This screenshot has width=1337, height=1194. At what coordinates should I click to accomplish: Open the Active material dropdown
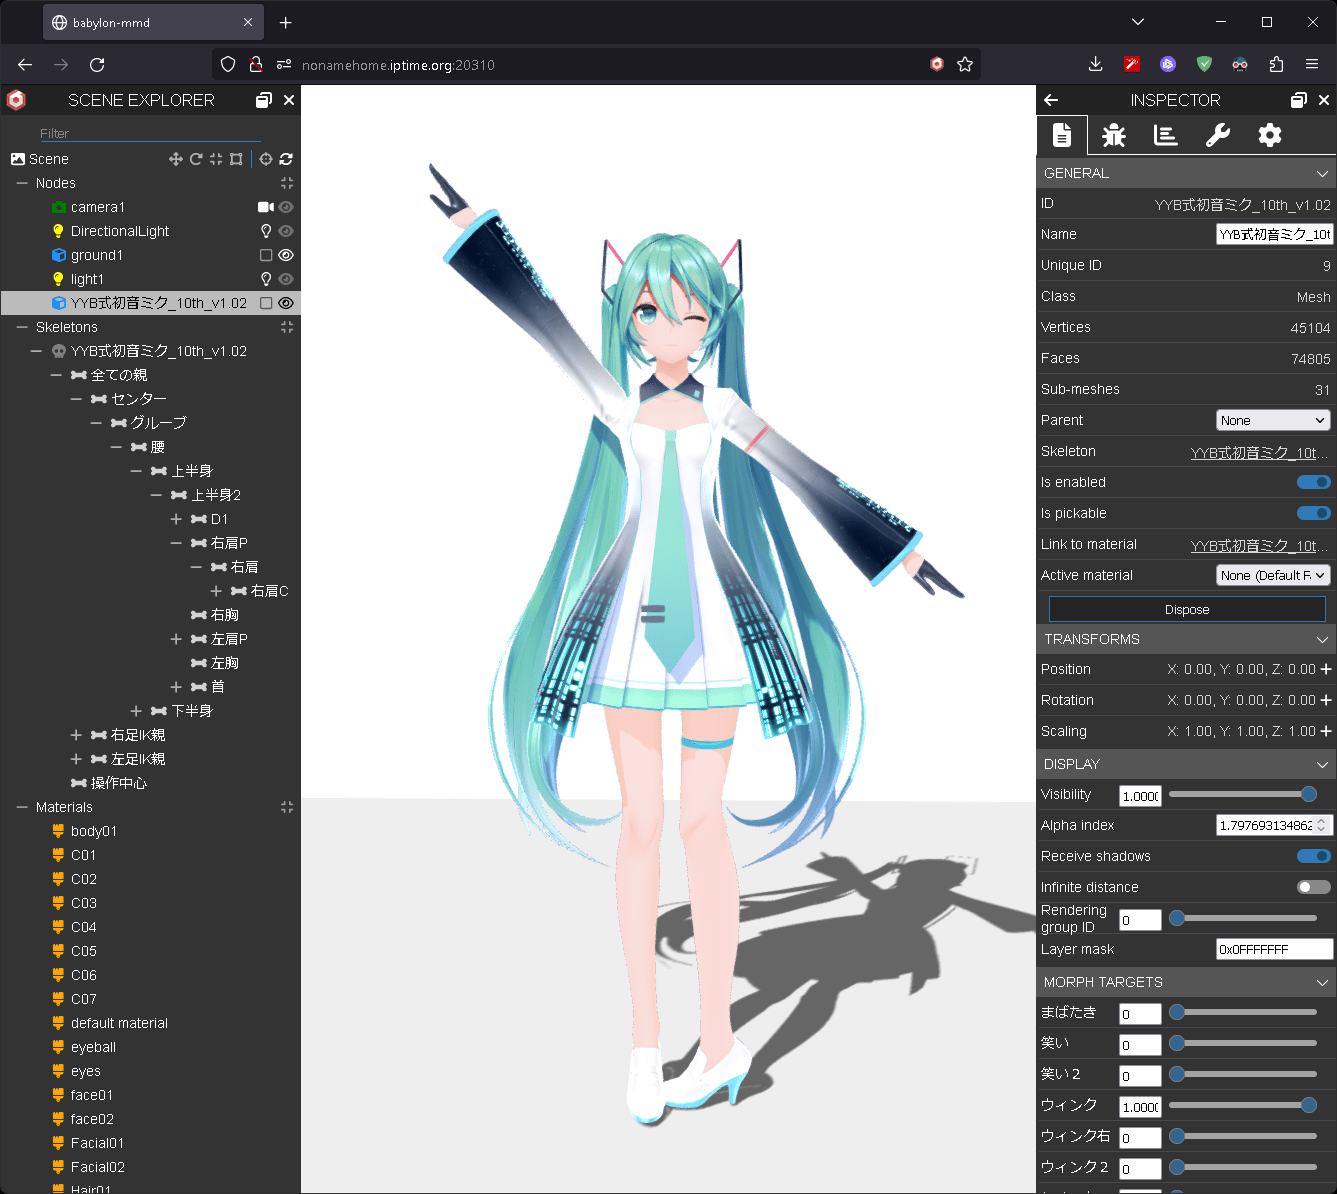point(1273,575)
